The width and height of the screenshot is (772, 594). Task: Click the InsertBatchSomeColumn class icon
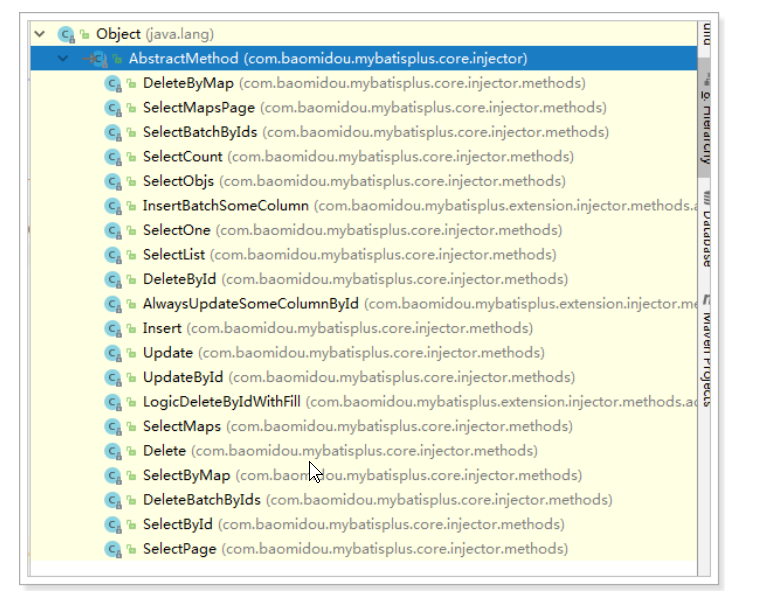(113, 206)
